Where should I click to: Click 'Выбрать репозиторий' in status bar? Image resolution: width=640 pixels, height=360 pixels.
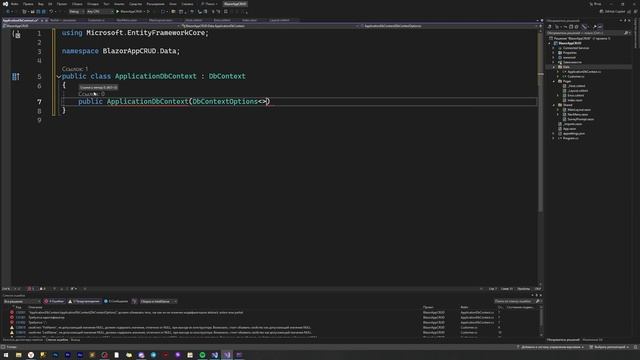(x=609, y=347)
